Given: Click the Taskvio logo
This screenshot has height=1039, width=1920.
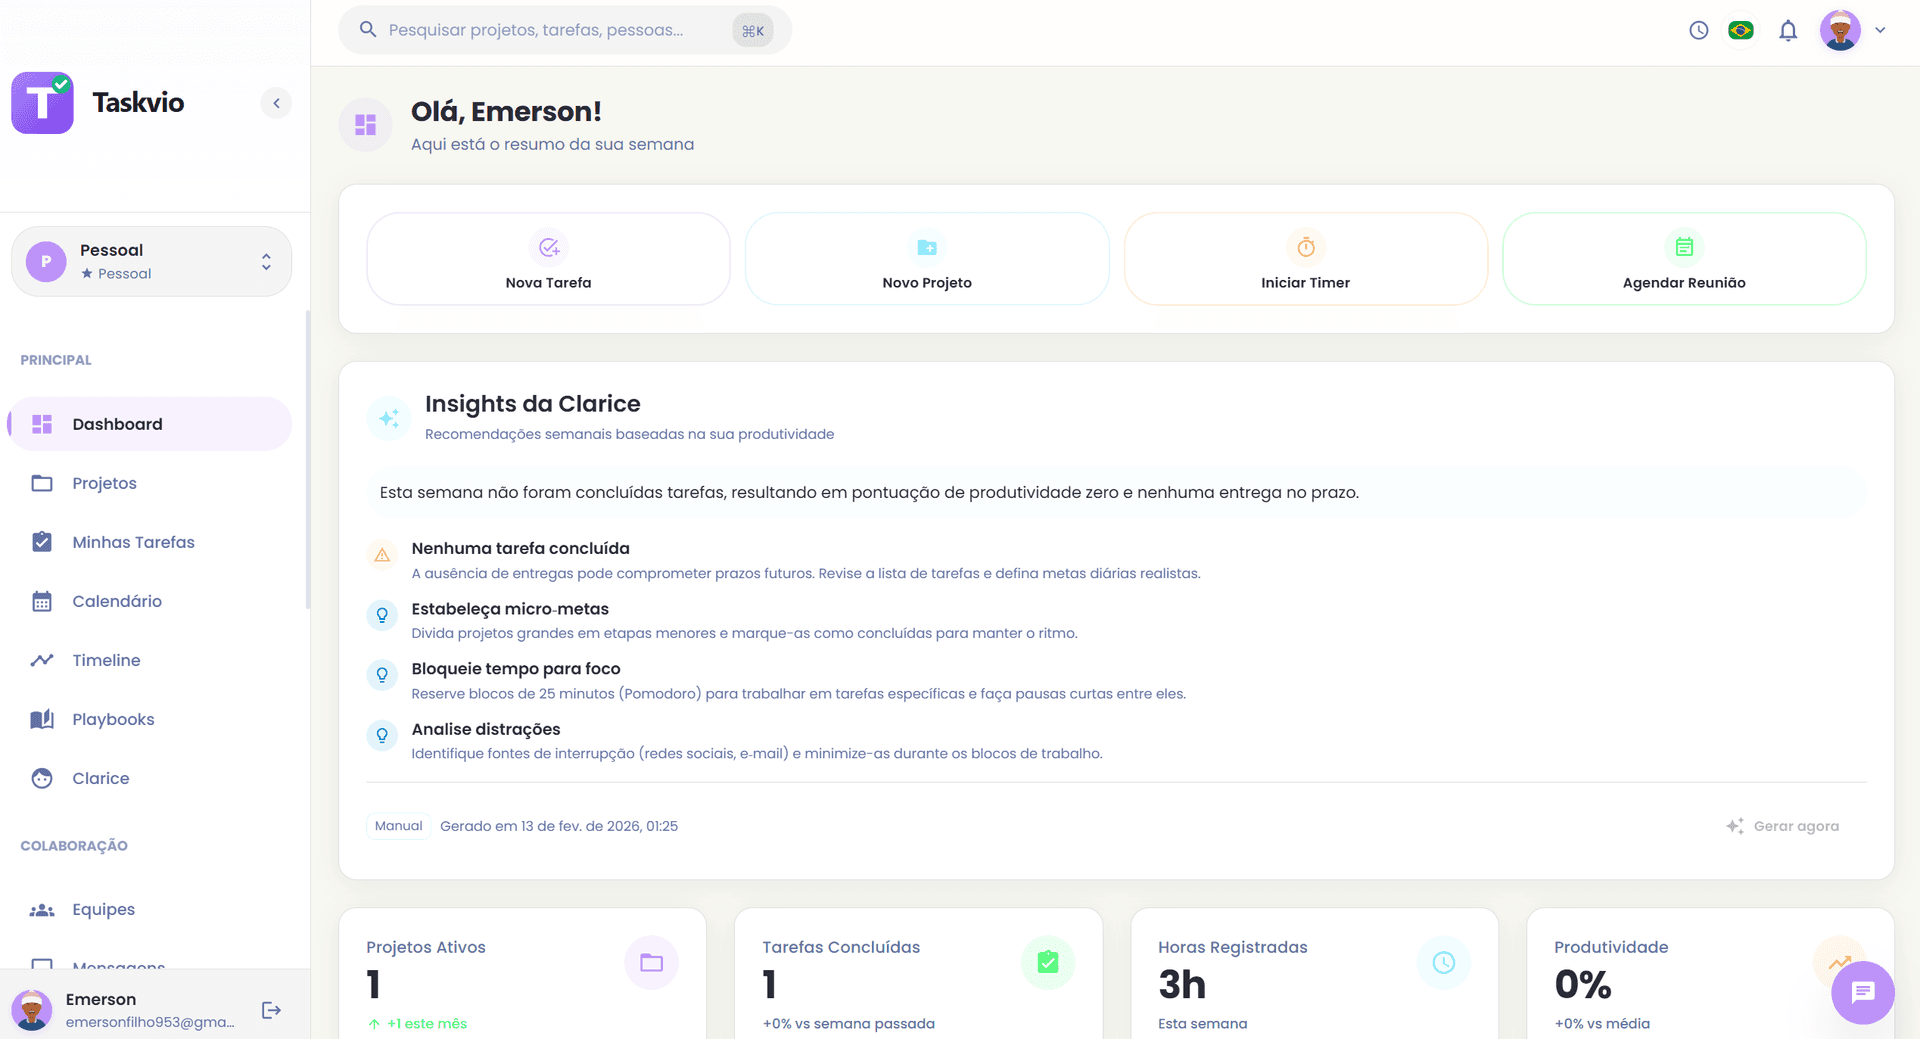Looking at the screenshot, I should point(42,102).
